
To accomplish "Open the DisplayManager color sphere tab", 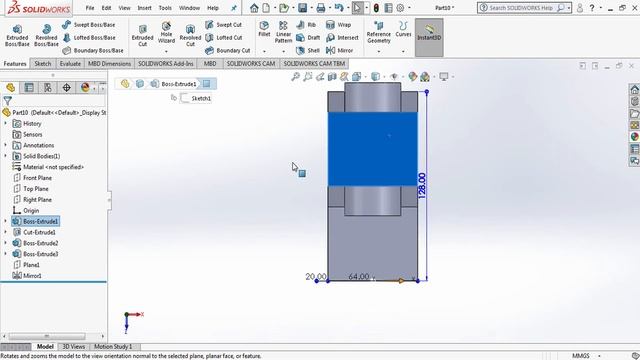I will [85, 88].
